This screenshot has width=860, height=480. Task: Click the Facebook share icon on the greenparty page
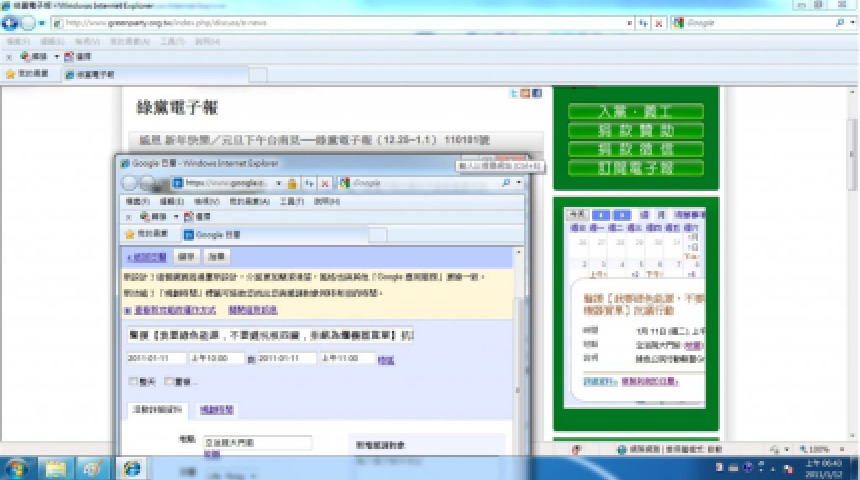click(x=537, y=93)
